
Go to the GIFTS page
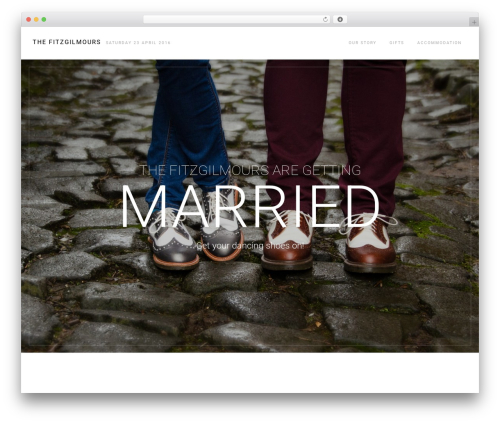397,43
